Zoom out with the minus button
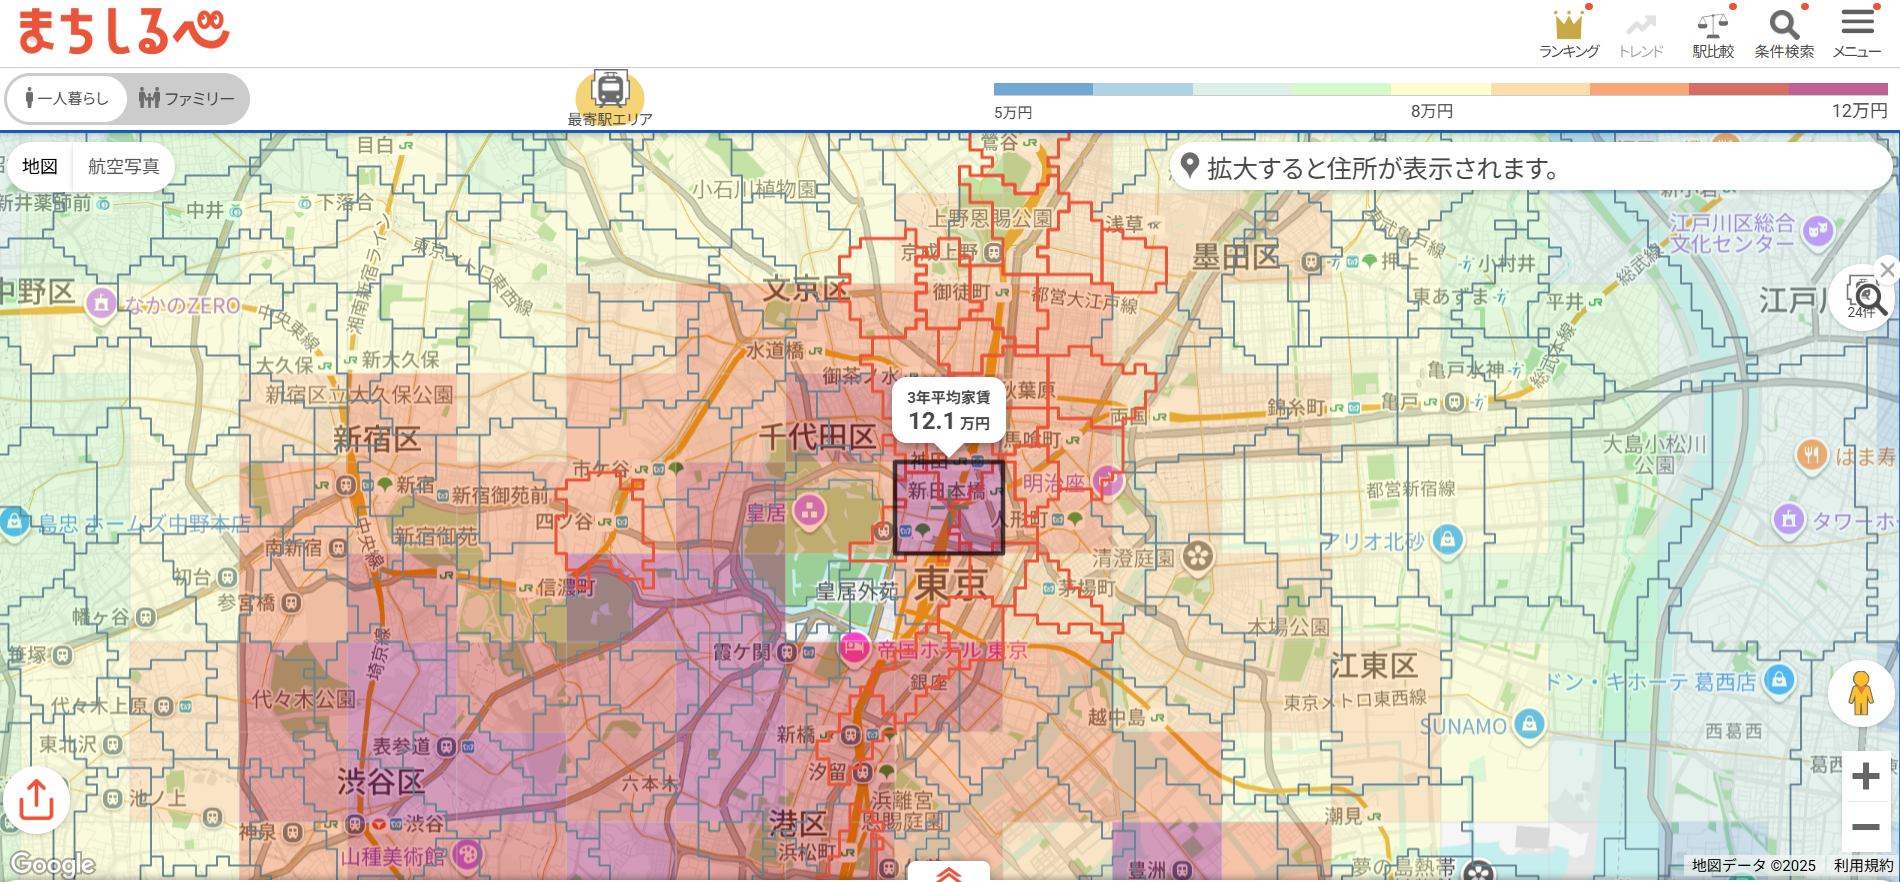The width and height of the screenshot is (1900, 882). 1865,827
